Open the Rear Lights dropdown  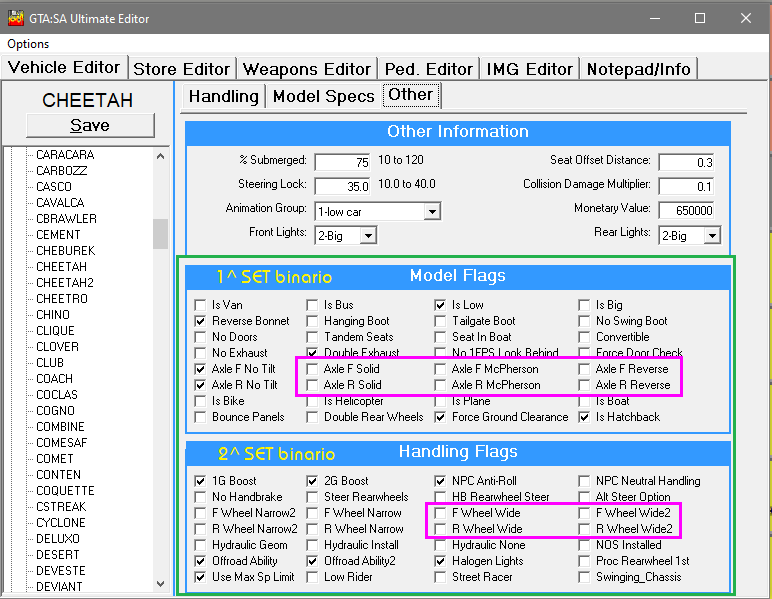pos(712,236)
